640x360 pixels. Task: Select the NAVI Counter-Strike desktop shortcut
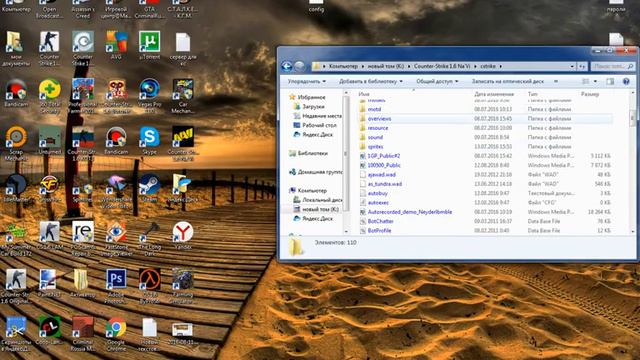[x=183, y=143]
